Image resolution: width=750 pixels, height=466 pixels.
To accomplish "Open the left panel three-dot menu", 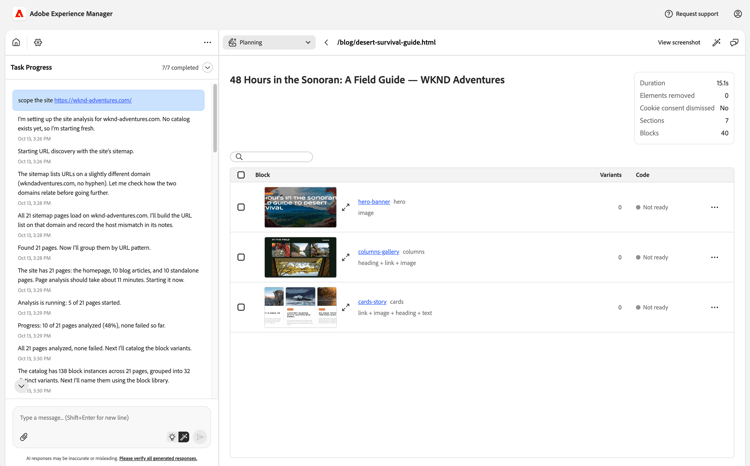I will click(207, 42).
